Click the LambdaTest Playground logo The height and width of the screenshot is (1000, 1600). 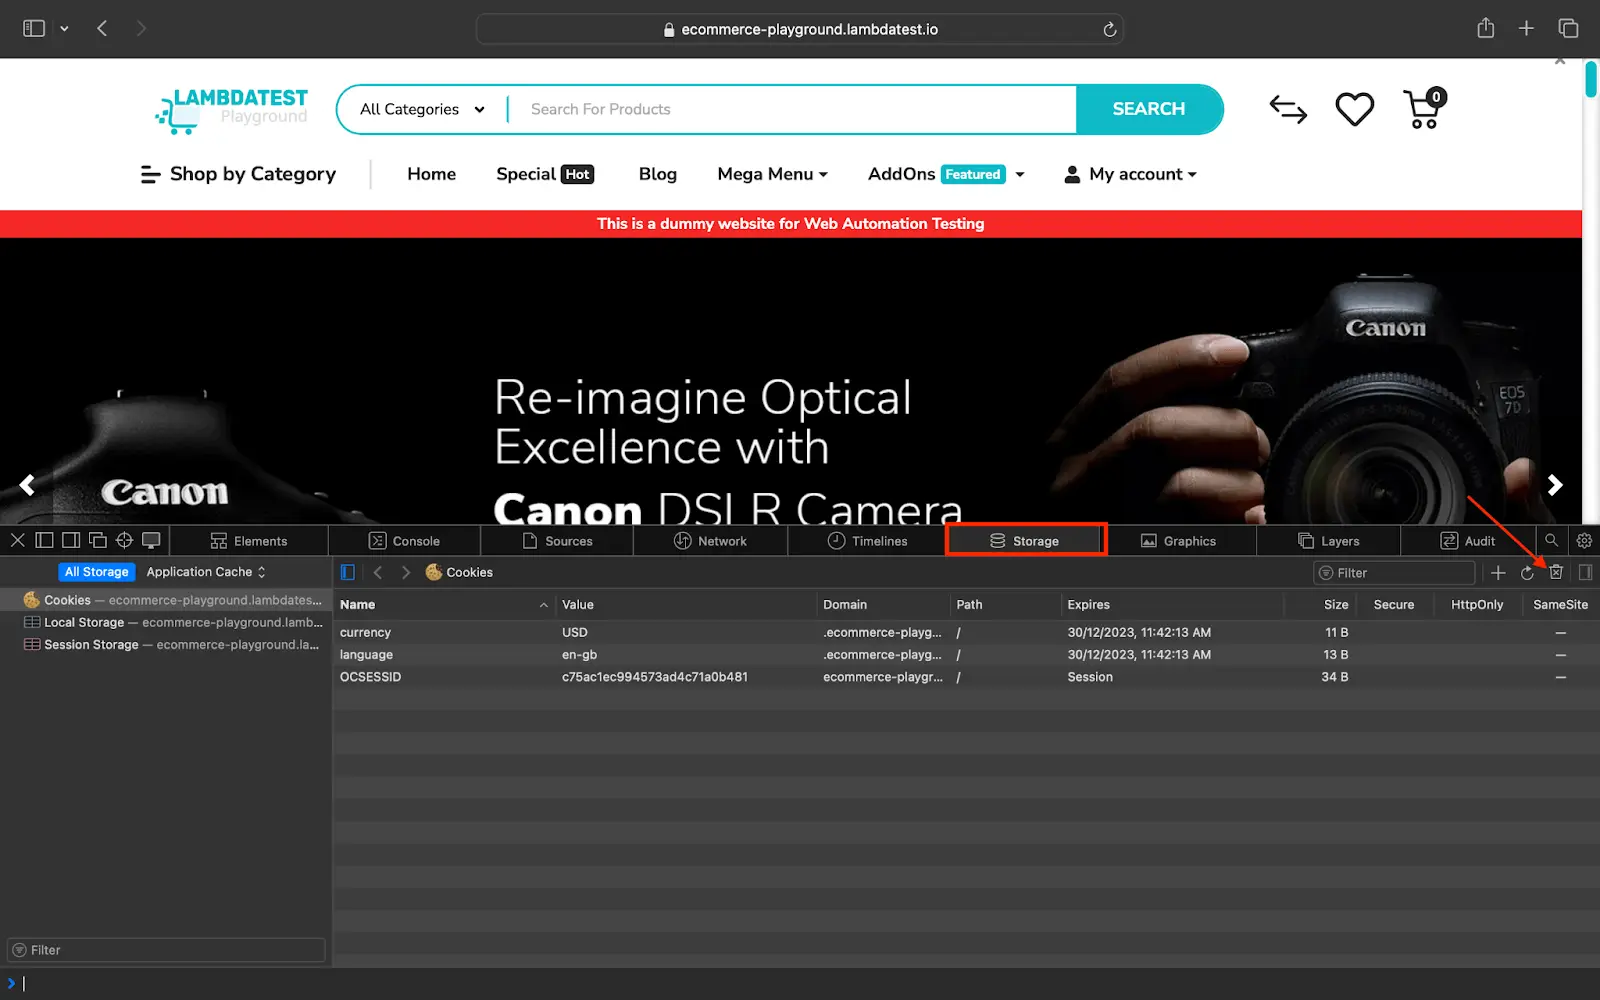[x=232, y=109]
